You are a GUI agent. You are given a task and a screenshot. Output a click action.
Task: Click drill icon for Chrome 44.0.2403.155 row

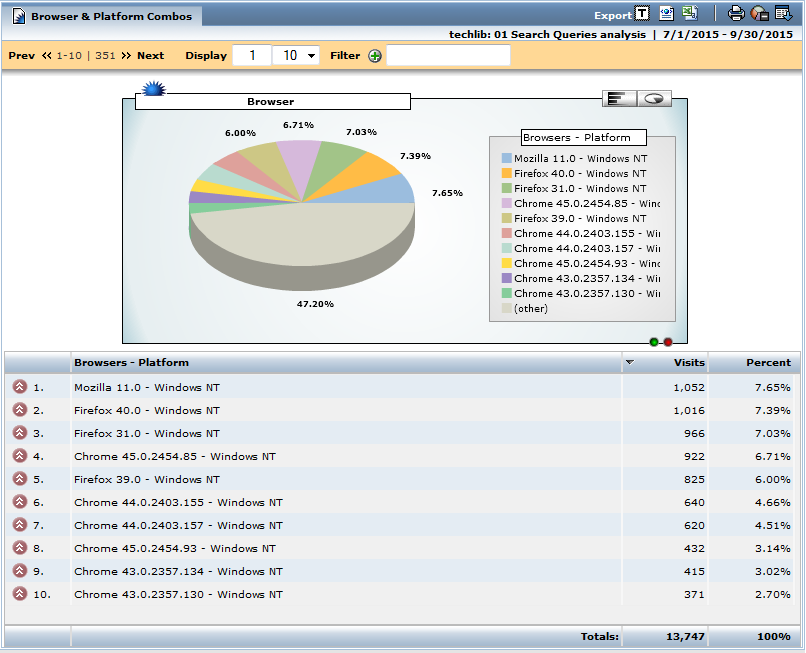(x=20, y=501)
